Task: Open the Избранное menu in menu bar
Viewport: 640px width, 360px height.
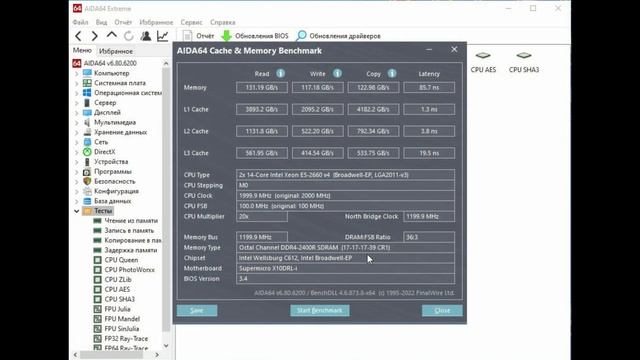Action: click(x=156, y=22)
